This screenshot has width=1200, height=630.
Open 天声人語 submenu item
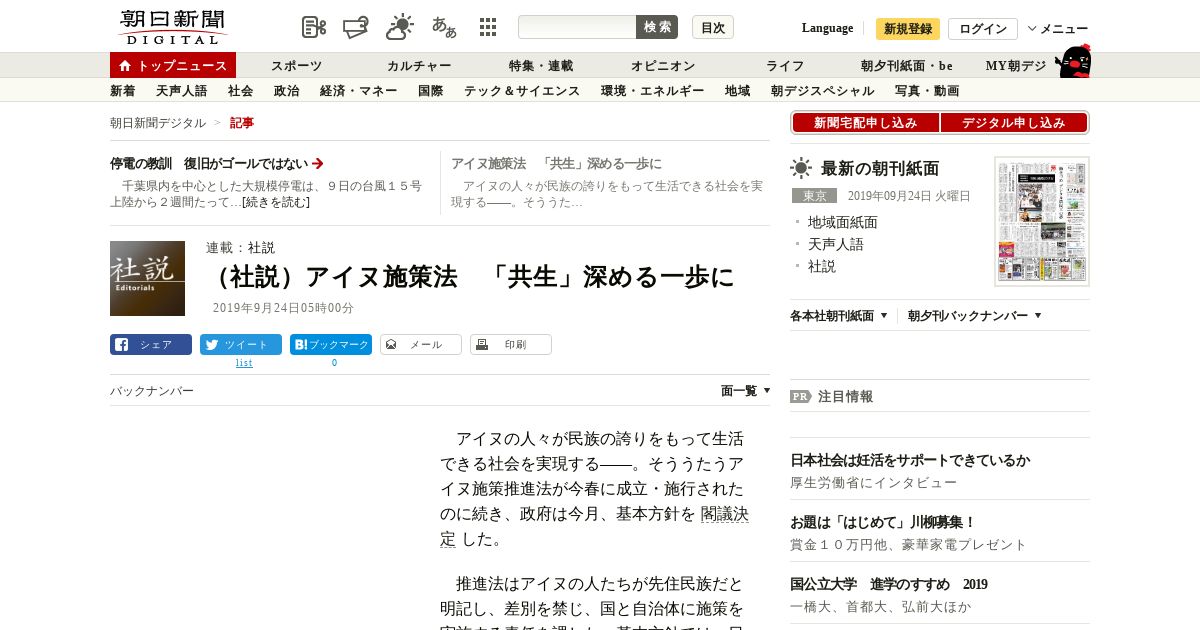182,91
